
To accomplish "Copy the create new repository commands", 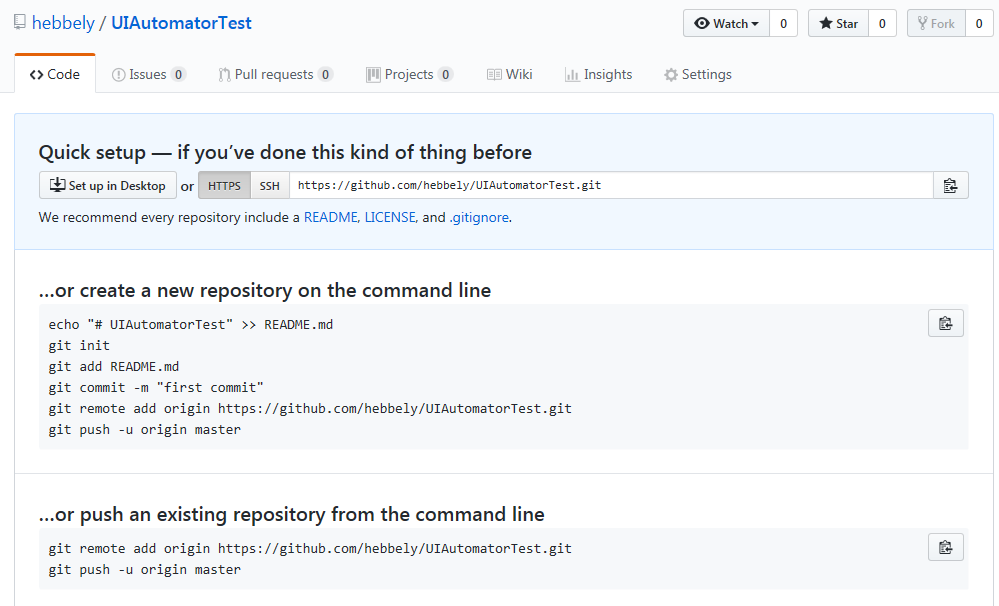I will [x=945, y=323].
